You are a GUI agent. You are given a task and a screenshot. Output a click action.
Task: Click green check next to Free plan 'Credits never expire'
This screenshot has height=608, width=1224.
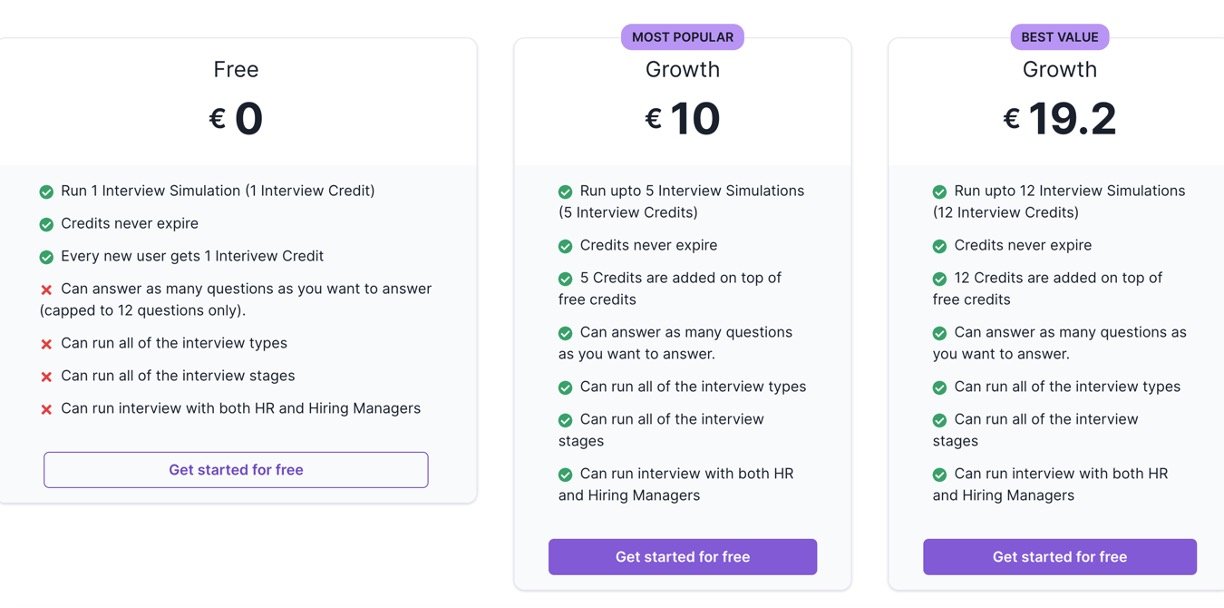(46, 224)
